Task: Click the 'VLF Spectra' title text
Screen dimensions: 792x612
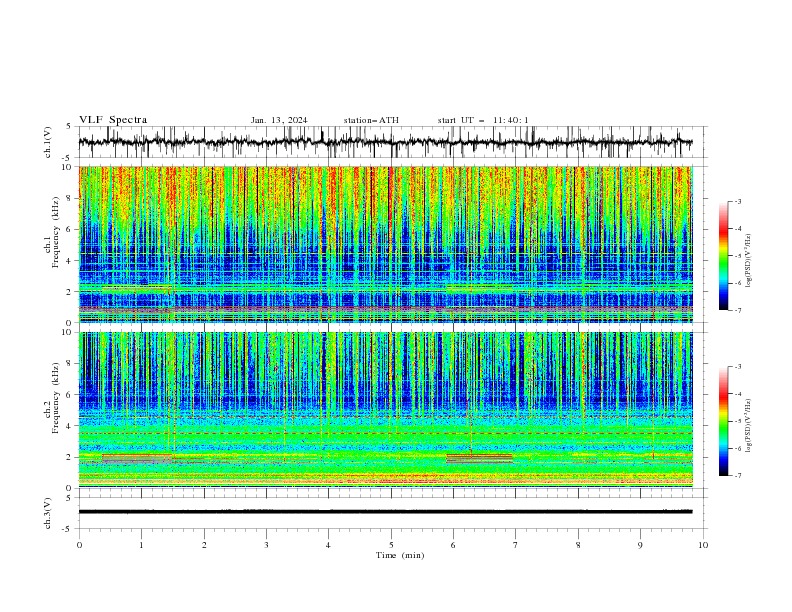Action: (113, 120)
